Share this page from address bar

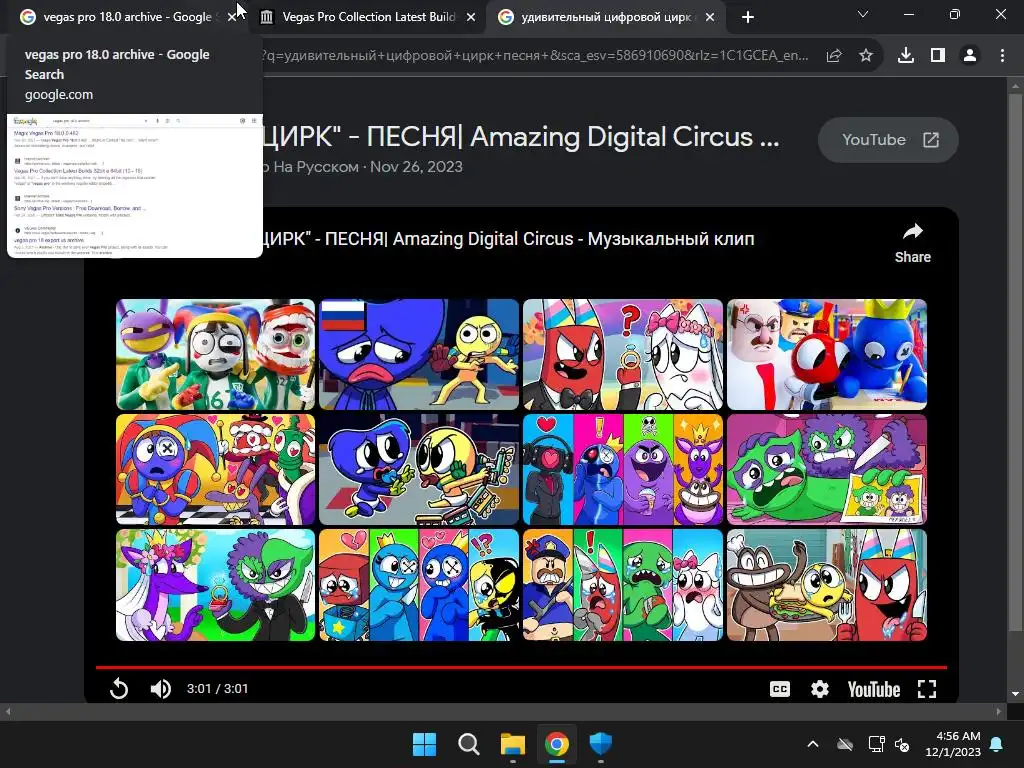tap(834, 56)
